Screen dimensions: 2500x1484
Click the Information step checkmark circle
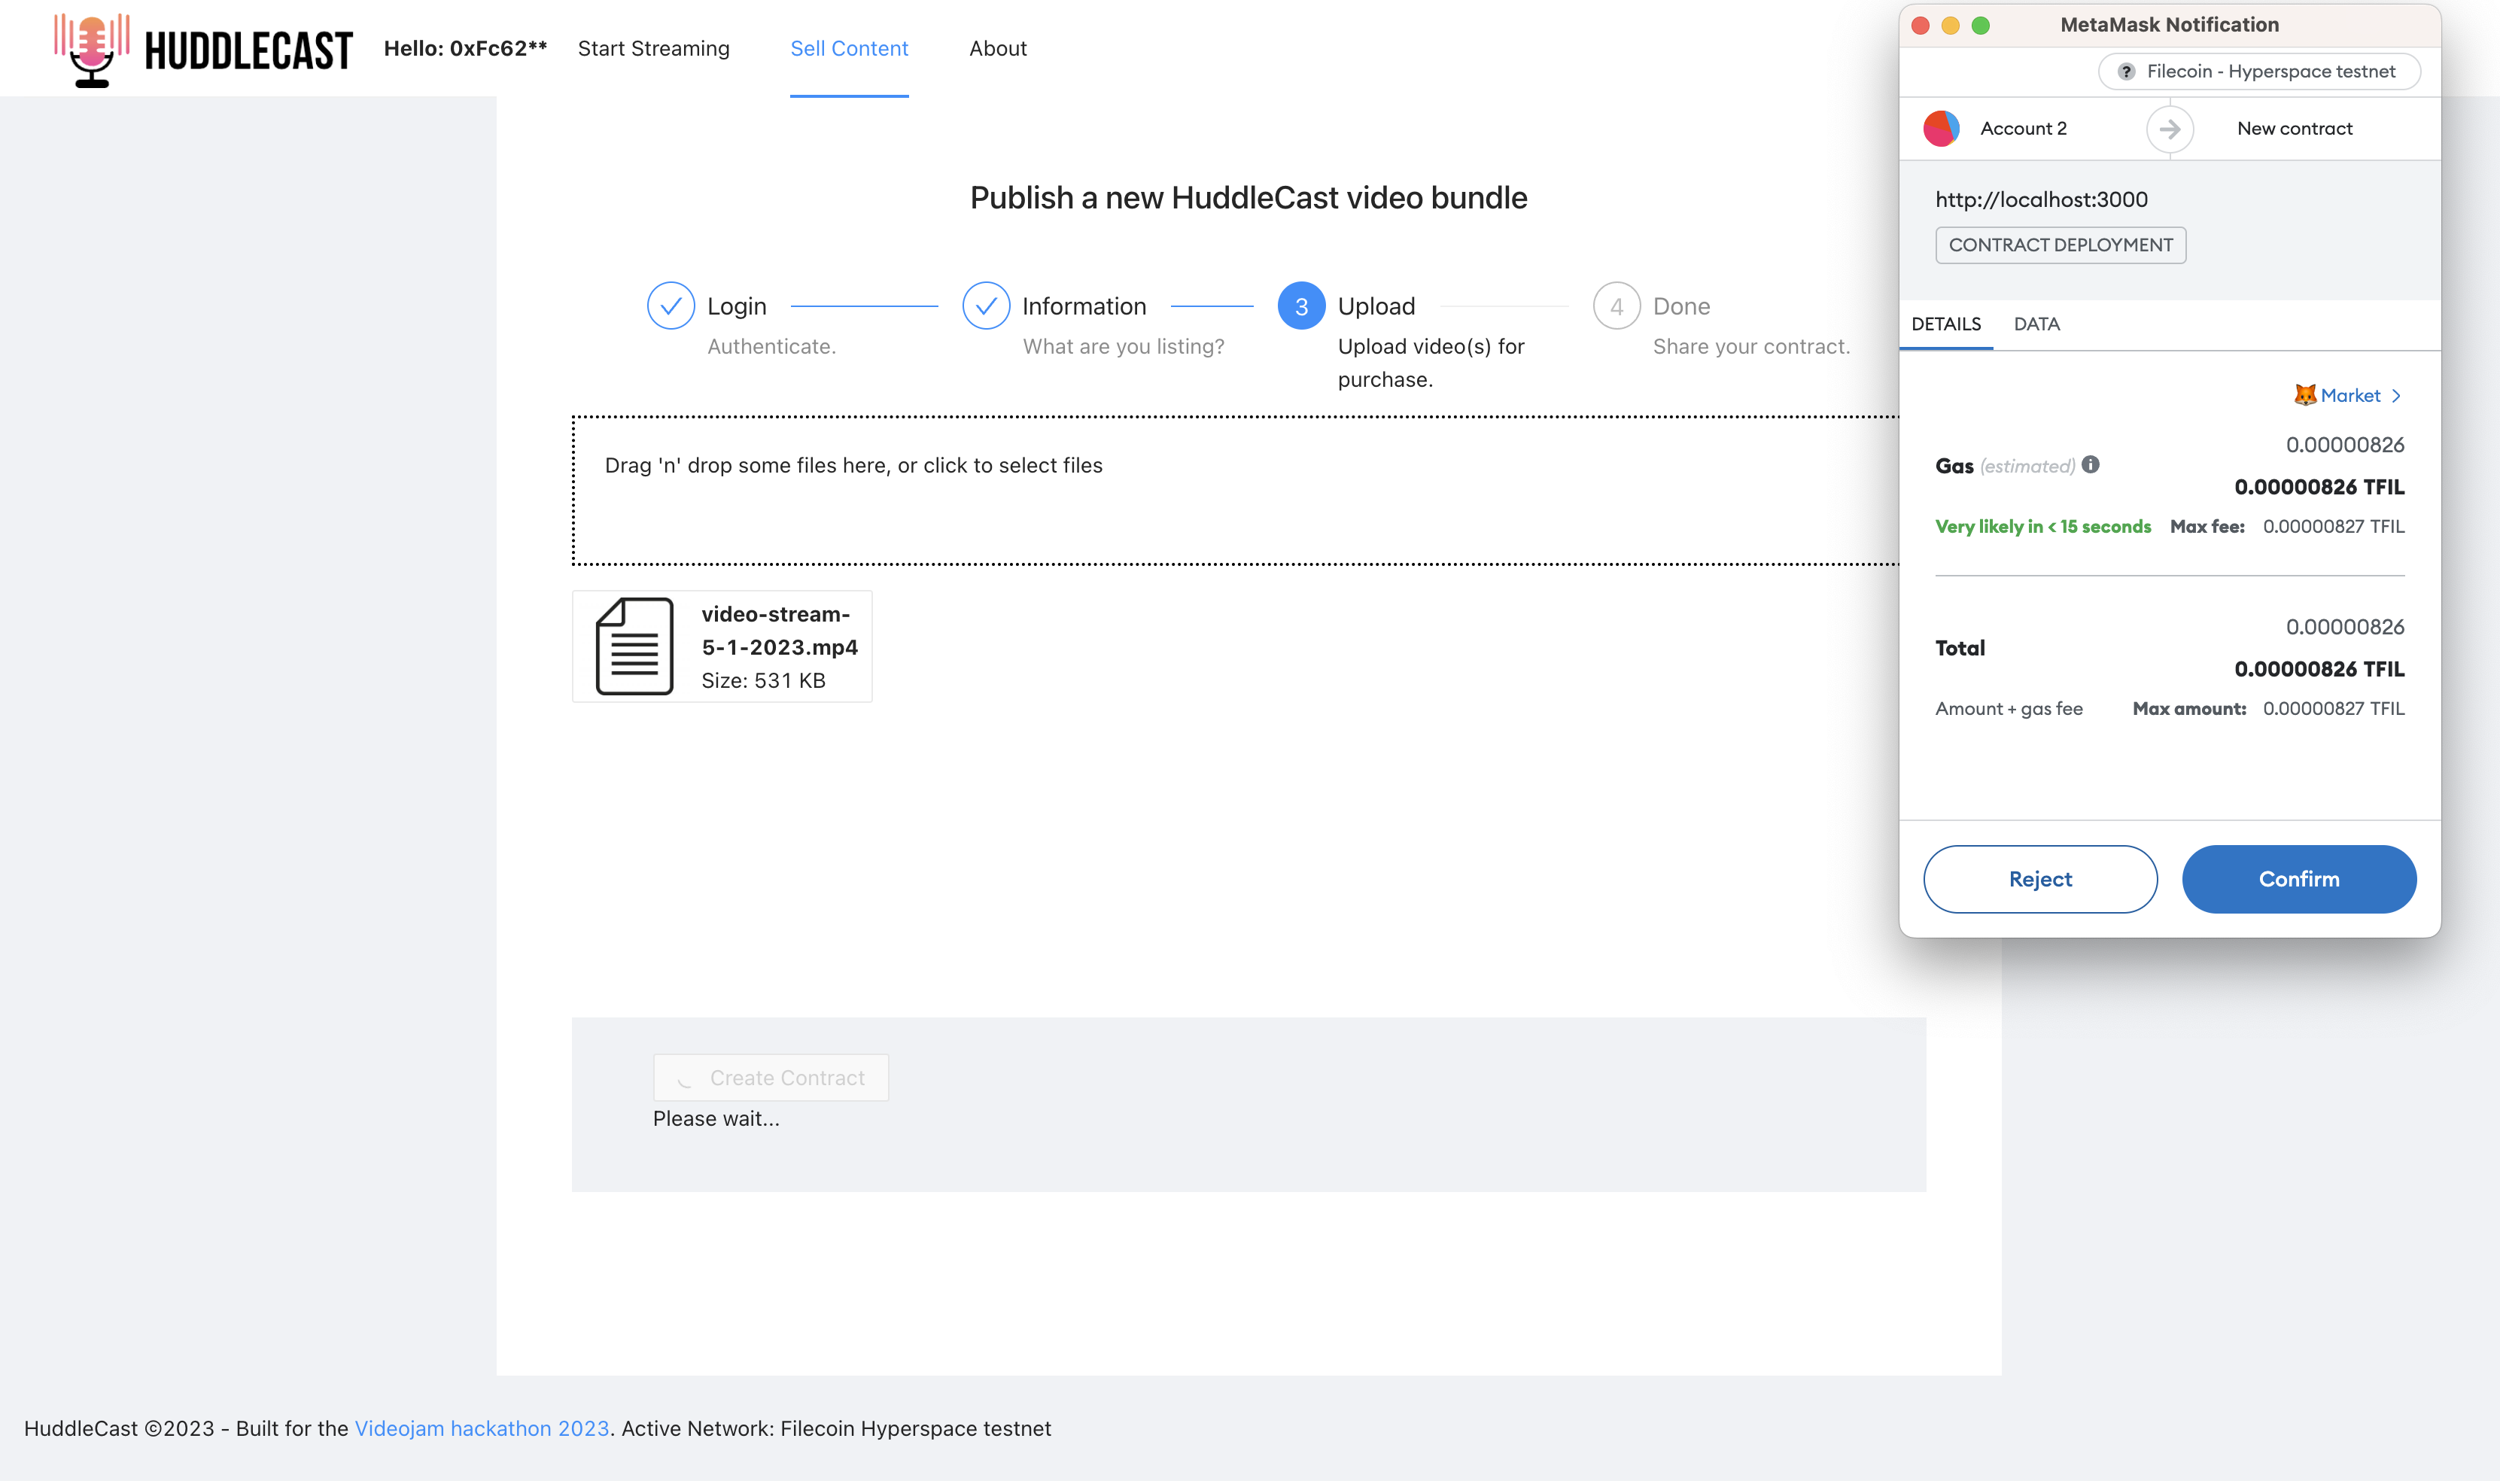click(x=985, y=306)
